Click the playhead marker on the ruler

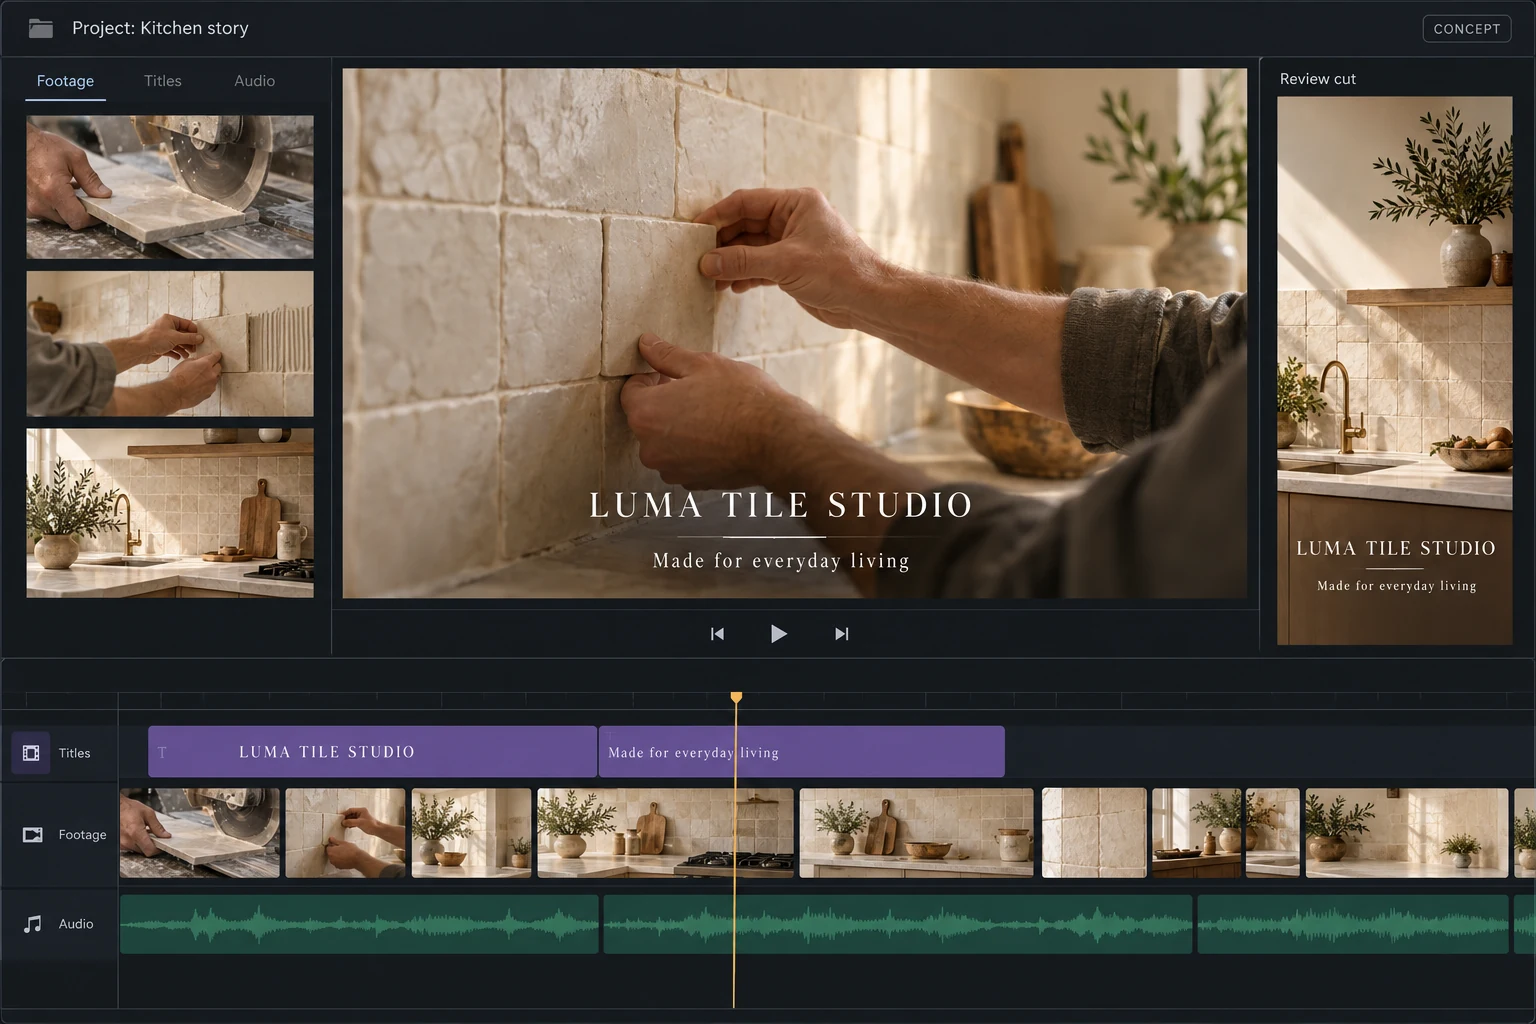tap(736, 697)
